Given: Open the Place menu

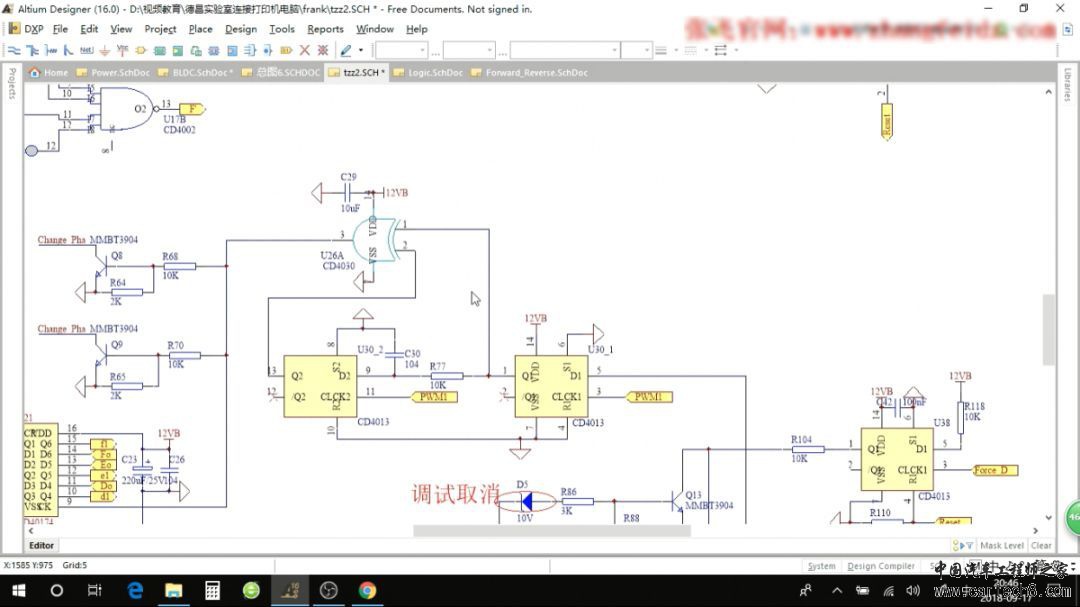Looking at the screenshot, I should tap(200, 29).
